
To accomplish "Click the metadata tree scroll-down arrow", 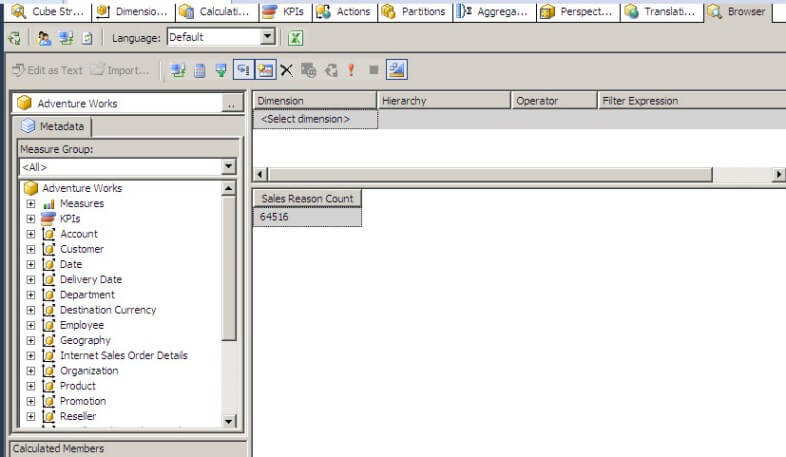I will (x=228, y=421).
